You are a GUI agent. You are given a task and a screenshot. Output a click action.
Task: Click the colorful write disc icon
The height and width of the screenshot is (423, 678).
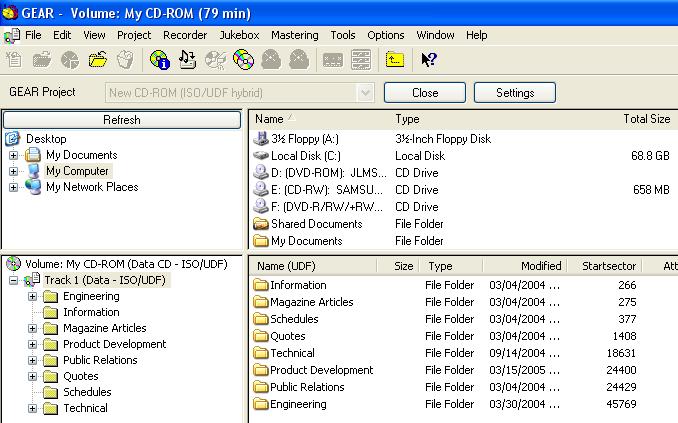click(243, 59)
